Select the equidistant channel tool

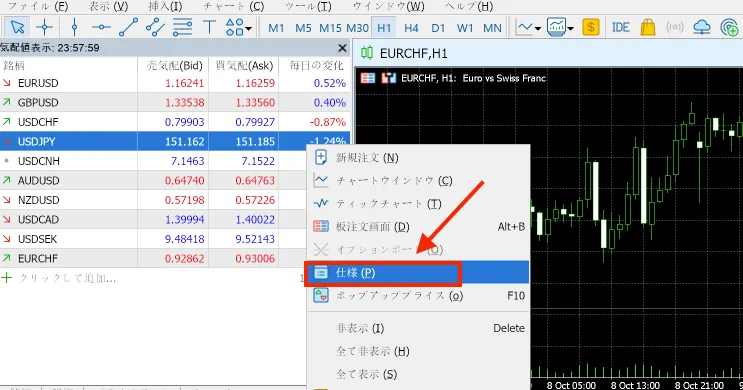pyautogui.click(x=155, y=27)
